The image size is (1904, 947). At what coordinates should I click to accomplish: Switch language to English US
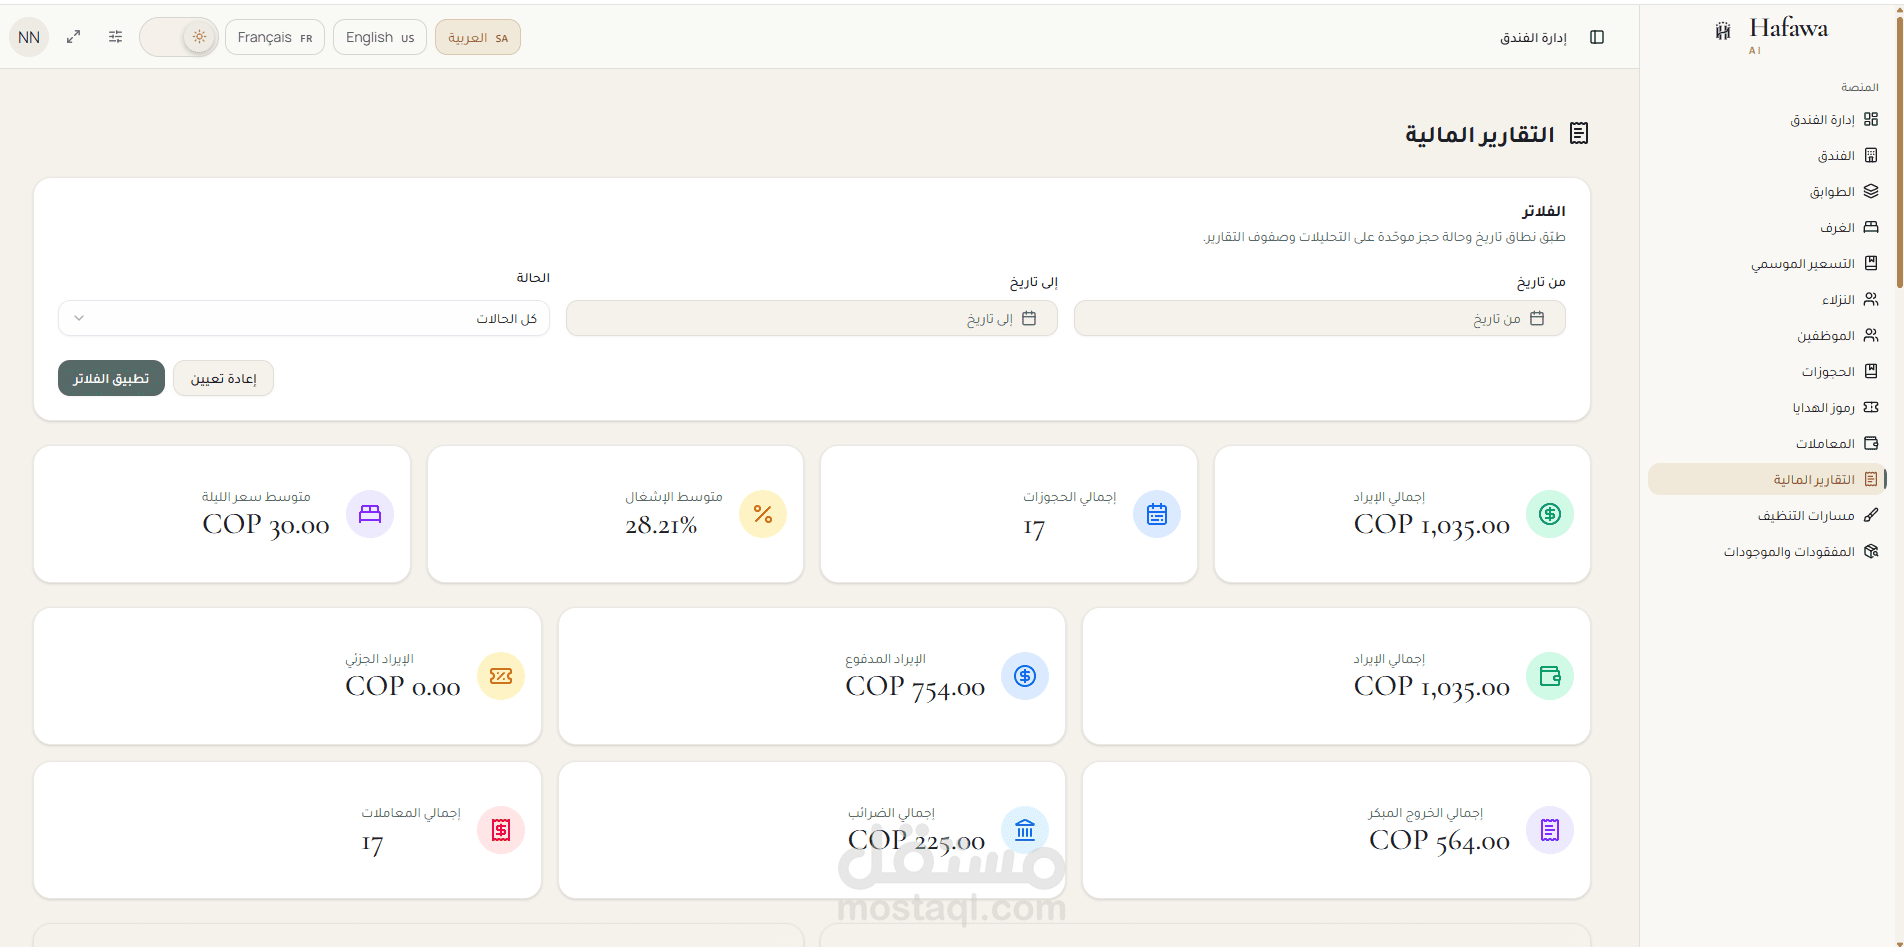(380, 37)
